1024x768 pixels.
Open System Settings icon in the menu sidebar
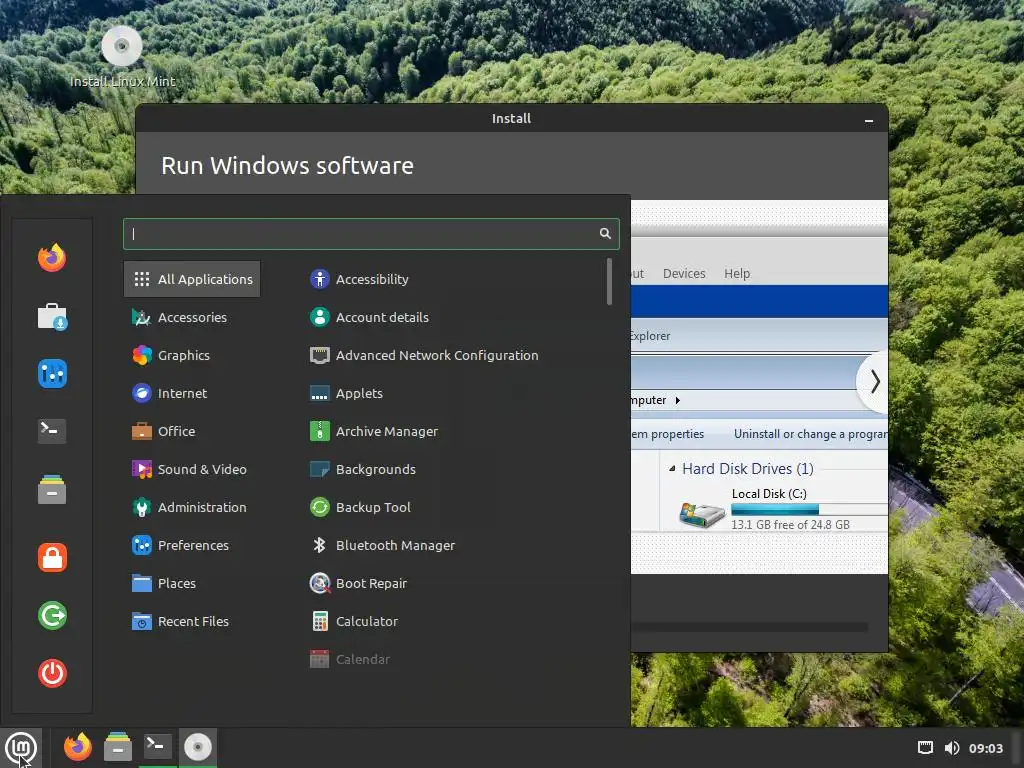(52, 374)
